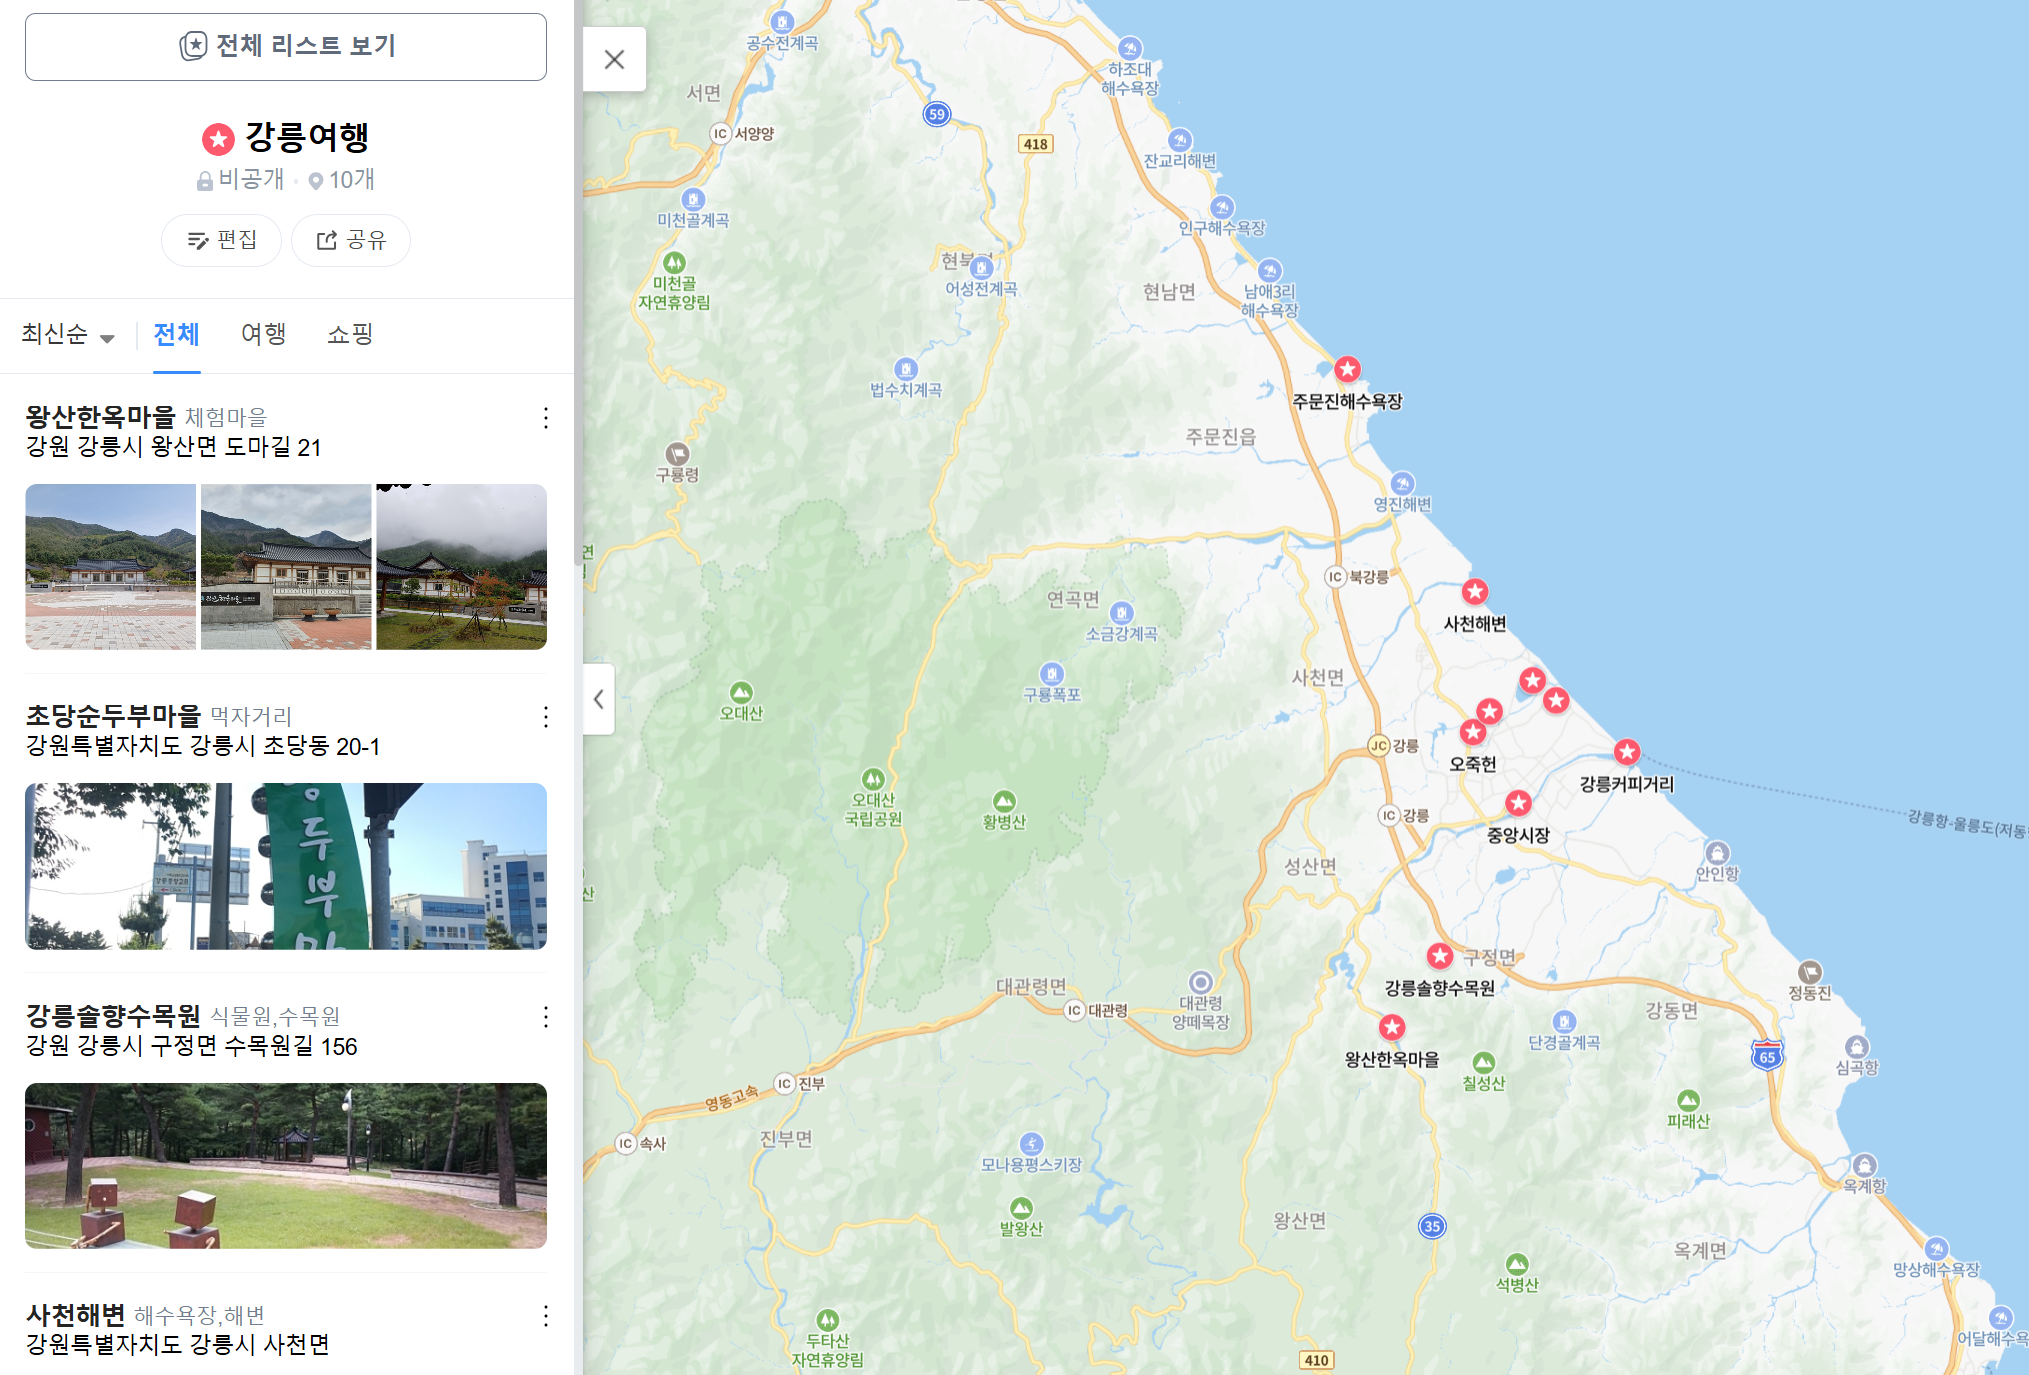Click the 하조대 해수욕장 beach icon
Viewport: 2029px width, 1375px height.
pos(1130,47)
